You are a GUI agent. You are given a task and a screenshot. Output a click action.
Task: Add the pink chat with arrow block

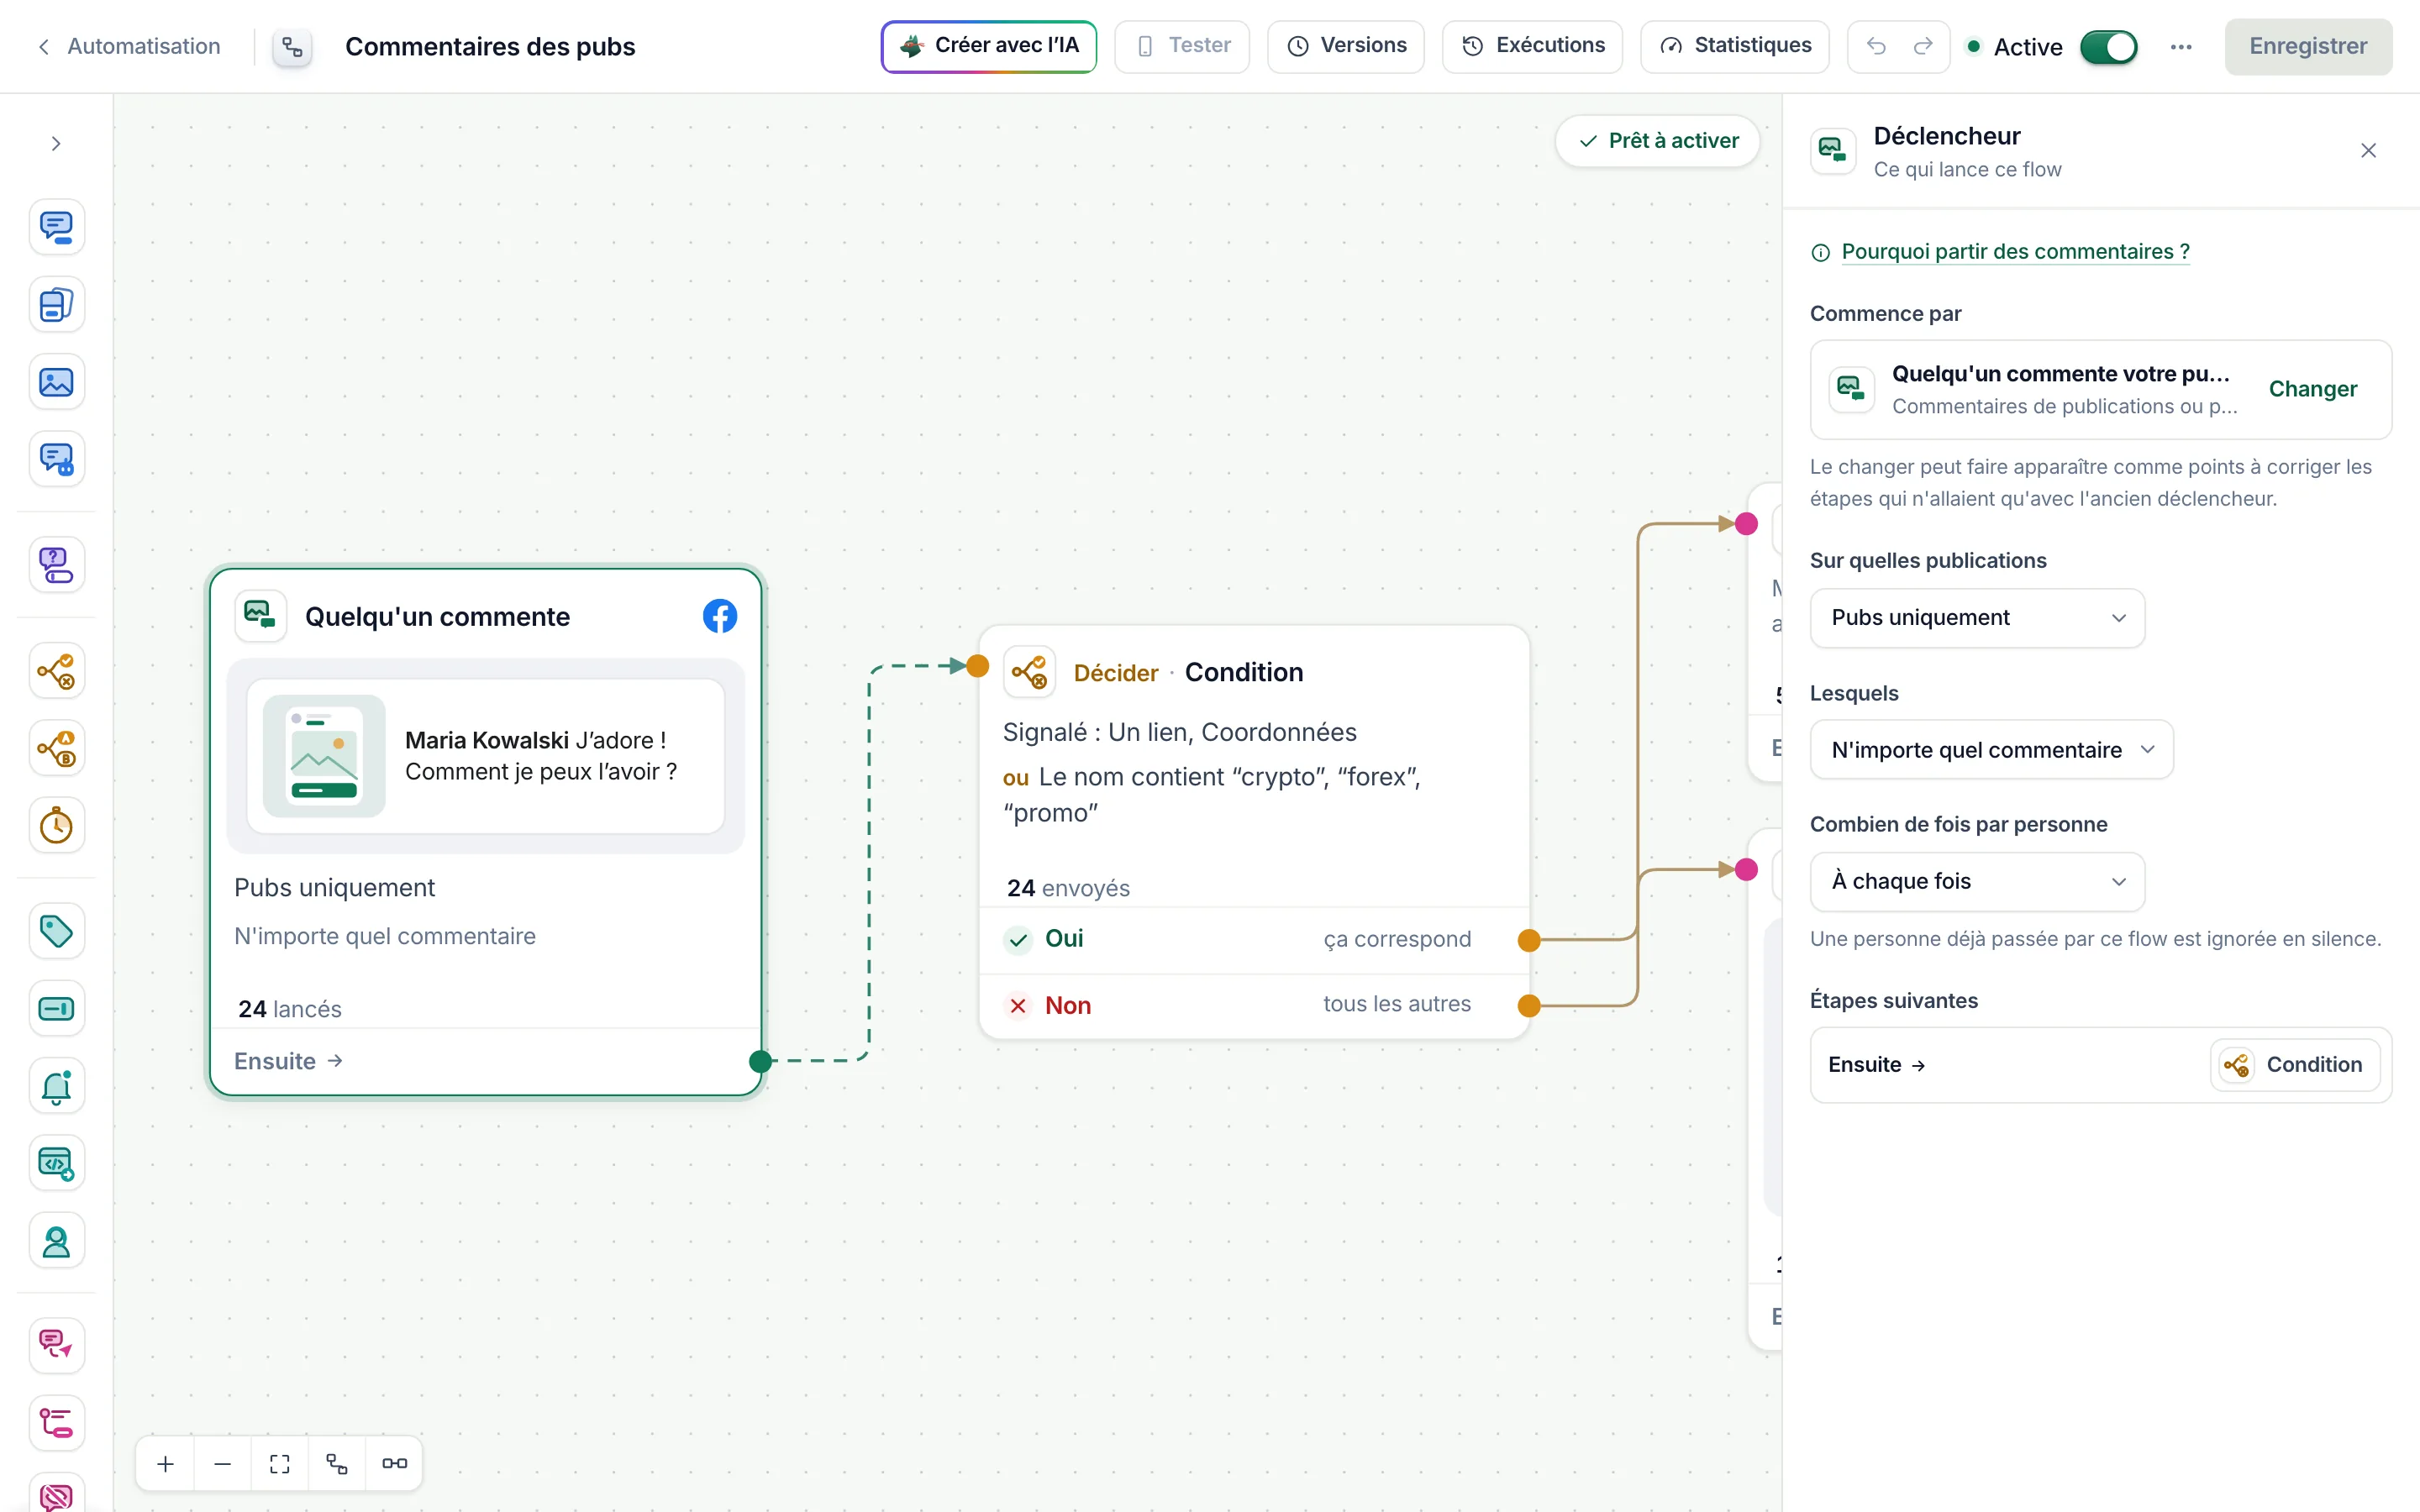[56, 1345]
